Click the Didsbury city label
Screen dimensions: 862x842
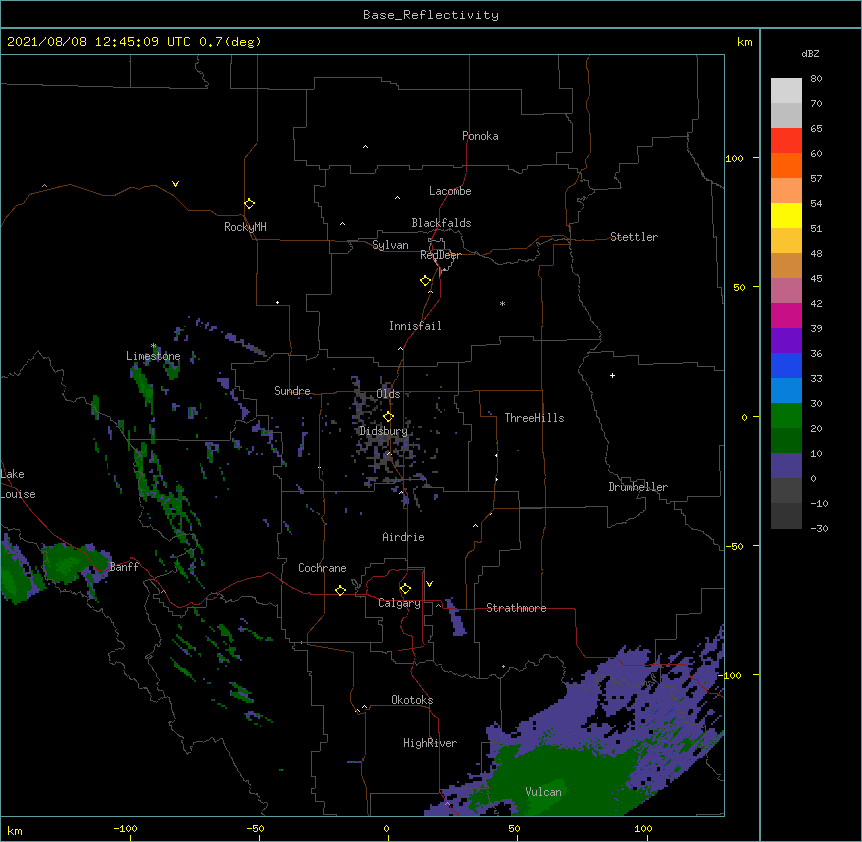[x=383, y=431]
